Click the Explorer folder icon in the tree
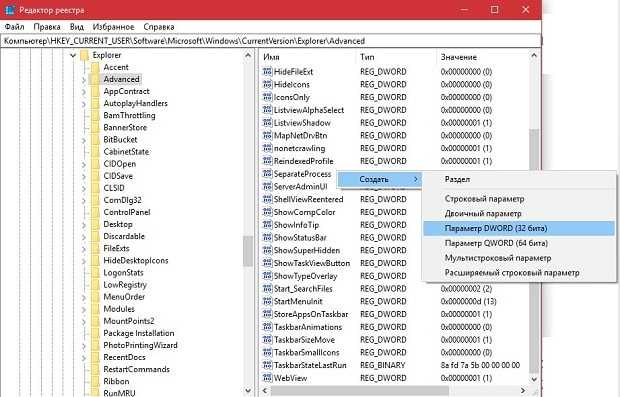The image size is (620, 397). [x=84, y=55]
